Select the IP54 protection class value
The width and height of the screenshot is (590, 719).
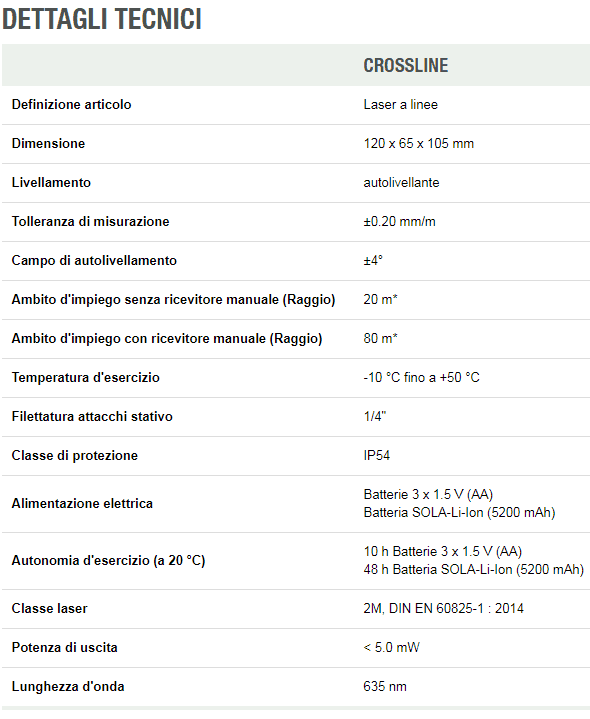[x=377, y=455]
